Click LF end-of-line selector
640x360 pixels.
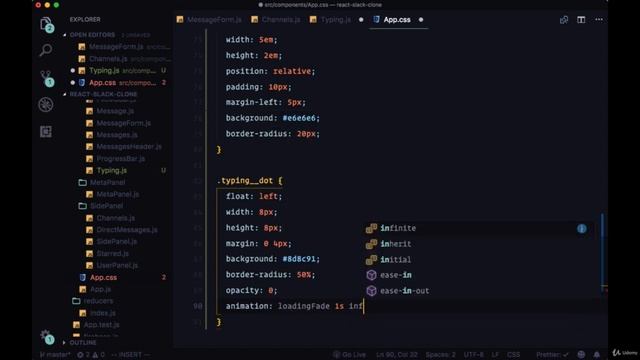click(495, 355)
